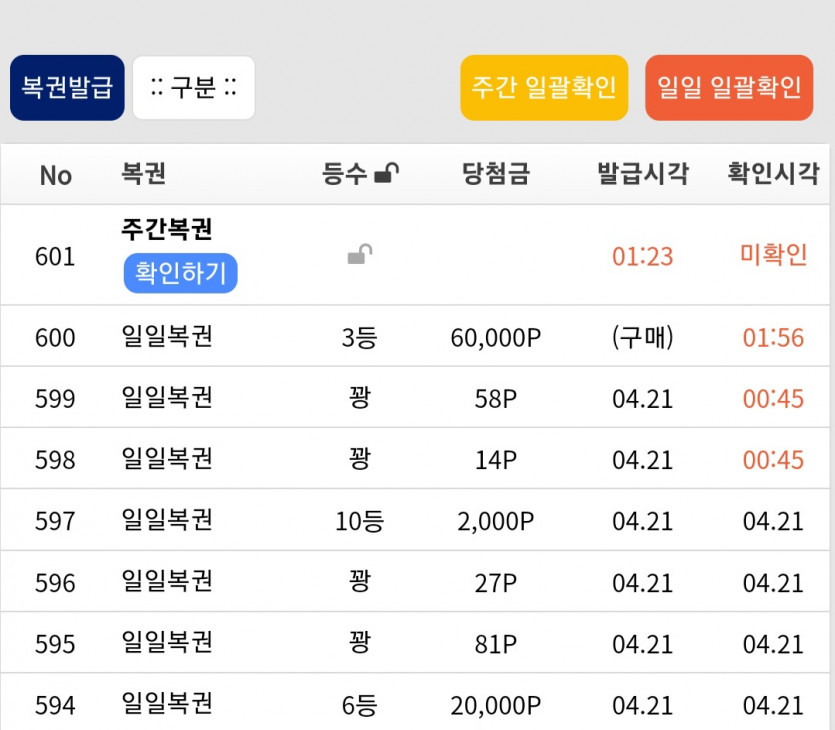Click the 미확인 status text

tap(774, 255)
